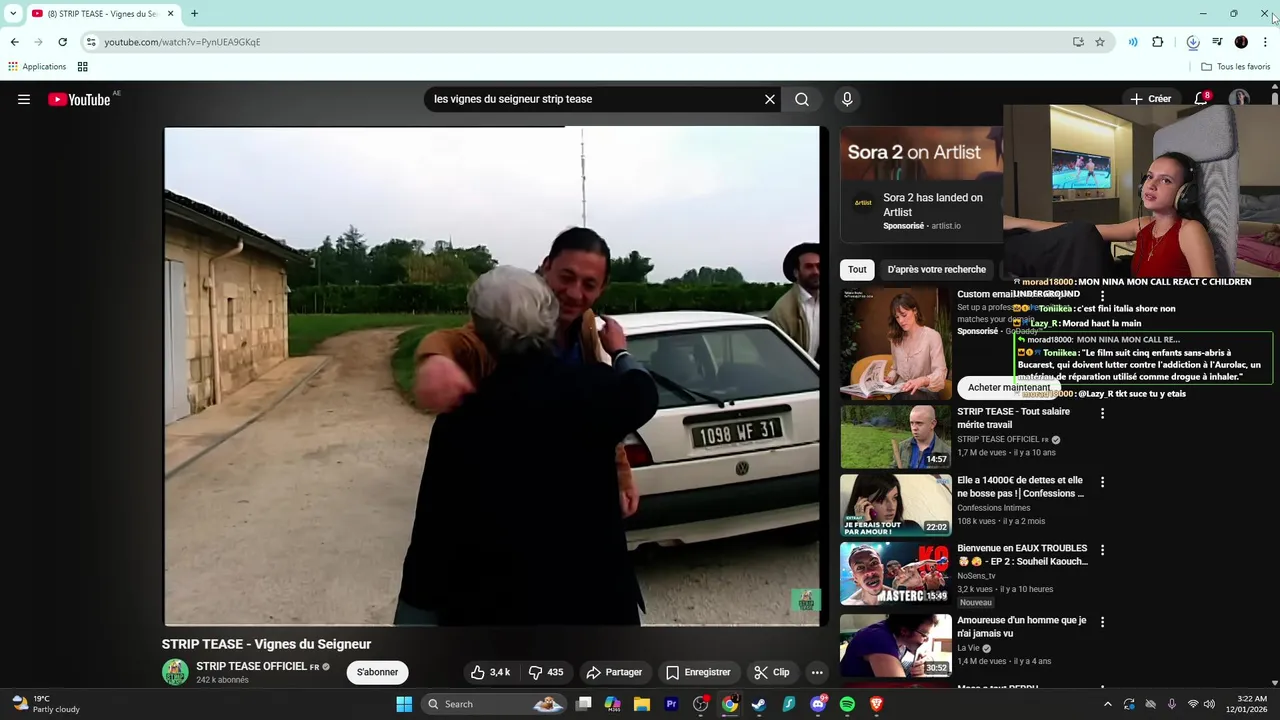Open more actions ellipsis under the video
Viewport: 1280px width, 720px height.
817,672
